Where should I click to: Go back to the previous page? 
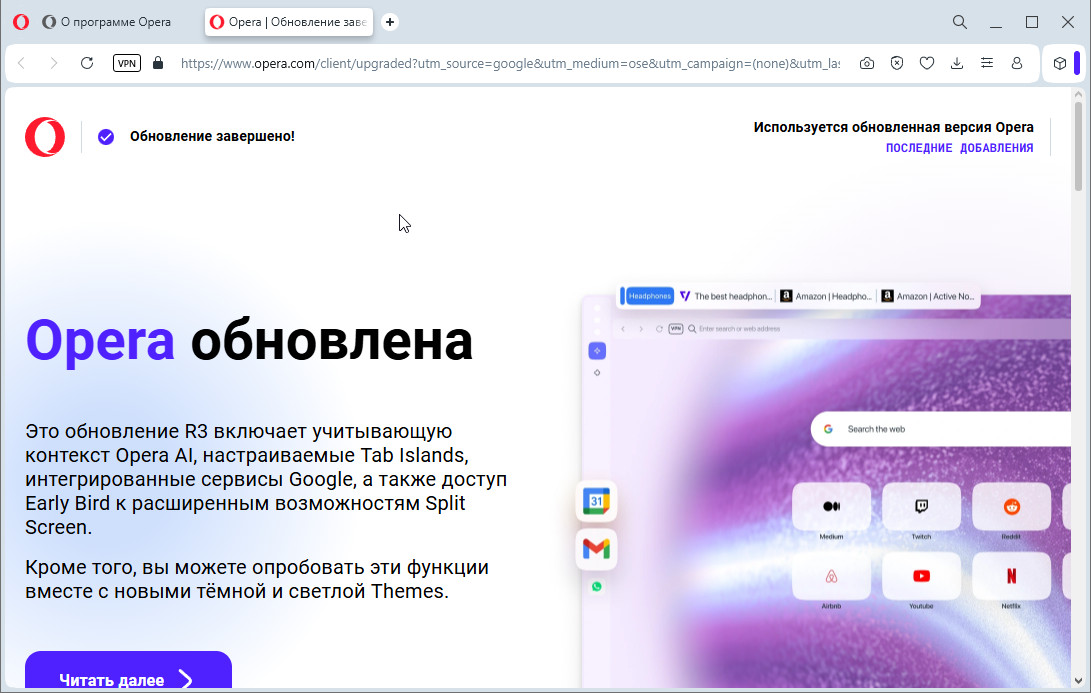point(22,63)
